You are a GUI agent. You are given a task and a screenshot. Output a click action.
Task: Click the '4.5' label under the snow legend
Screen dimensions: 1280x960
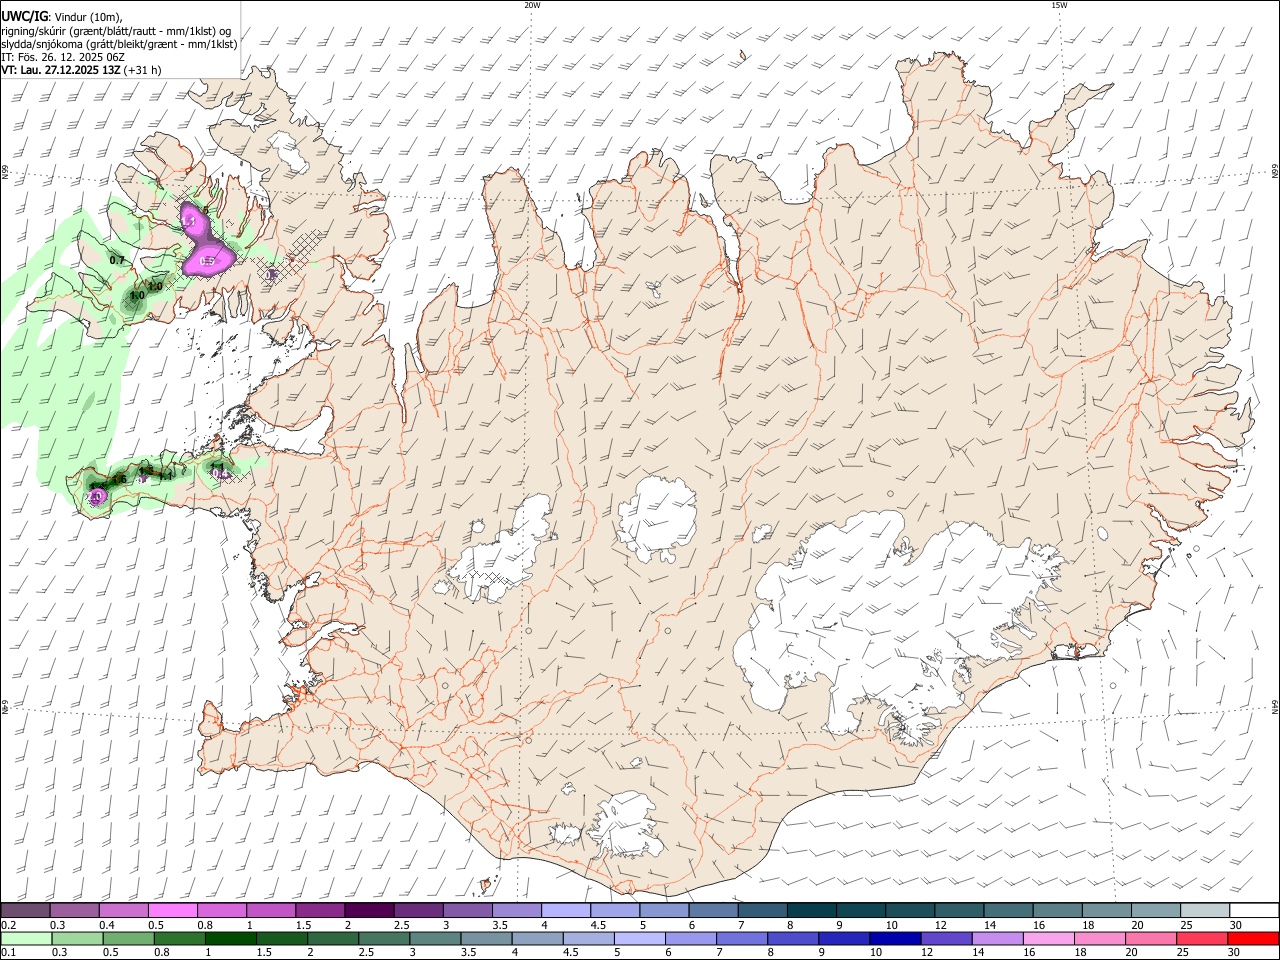(x=598, y=925)
